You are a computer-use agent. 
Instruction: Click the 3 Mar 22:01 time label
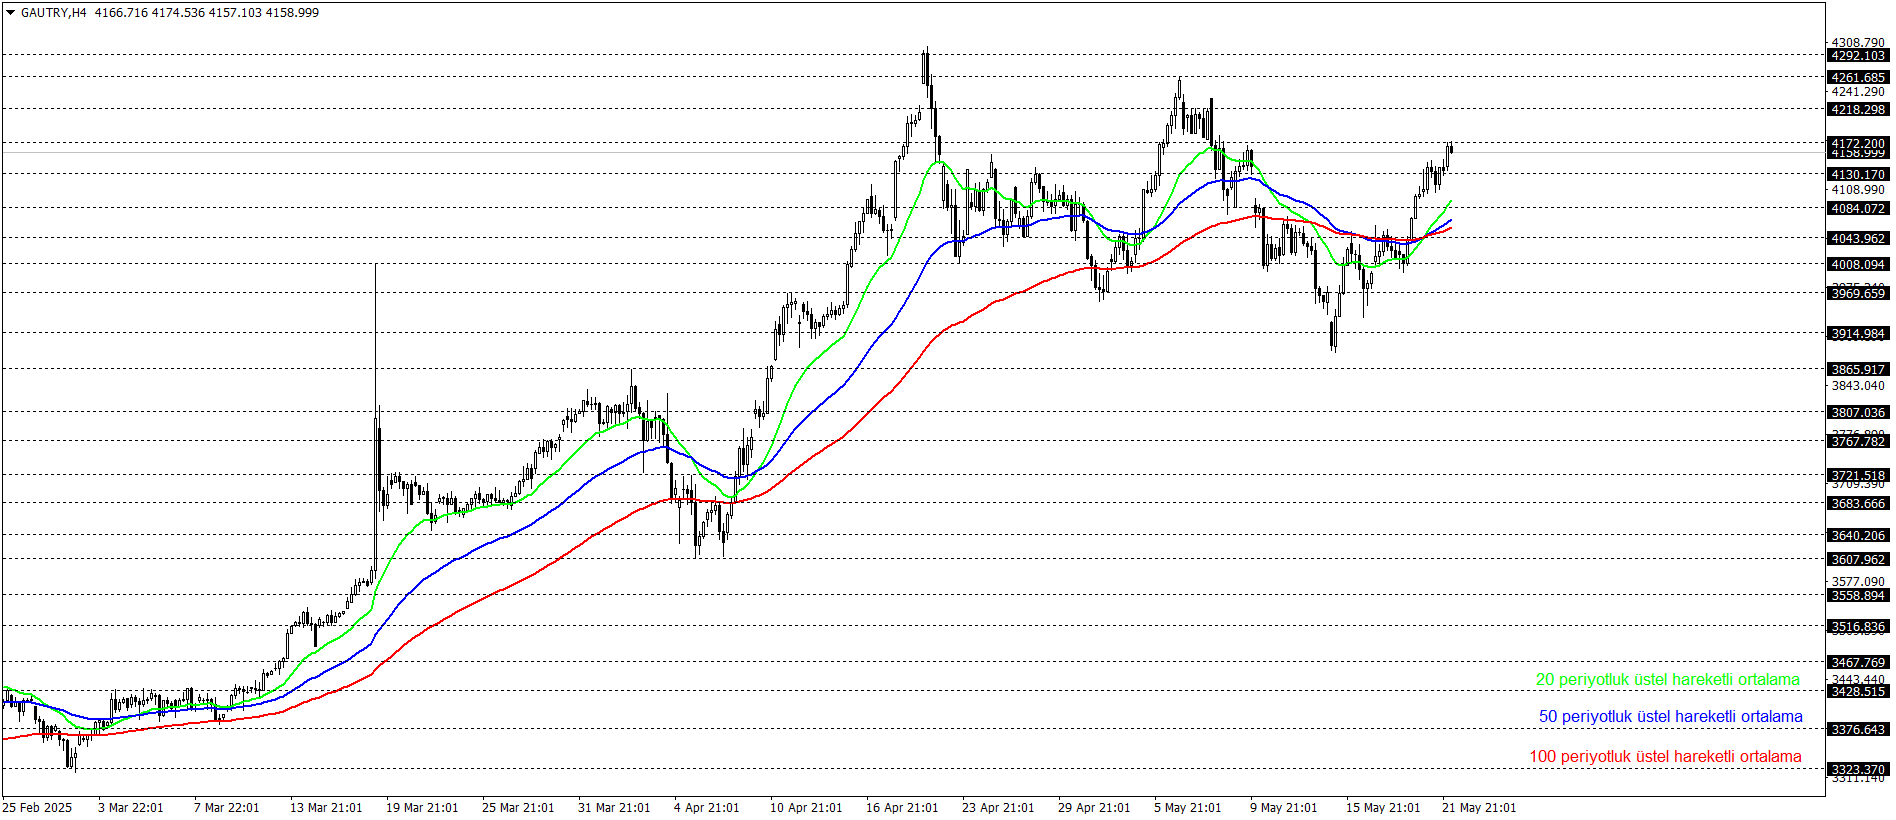[130, 808]
